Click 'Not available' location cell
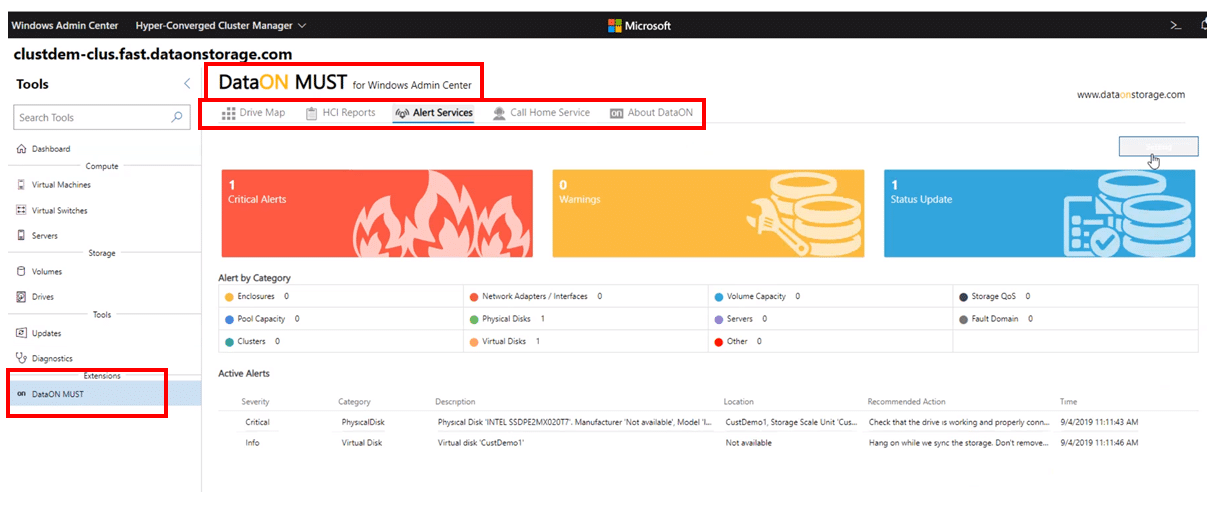Image resolution: width=1215 pixels, height=514 pixels. coord(749,443)
